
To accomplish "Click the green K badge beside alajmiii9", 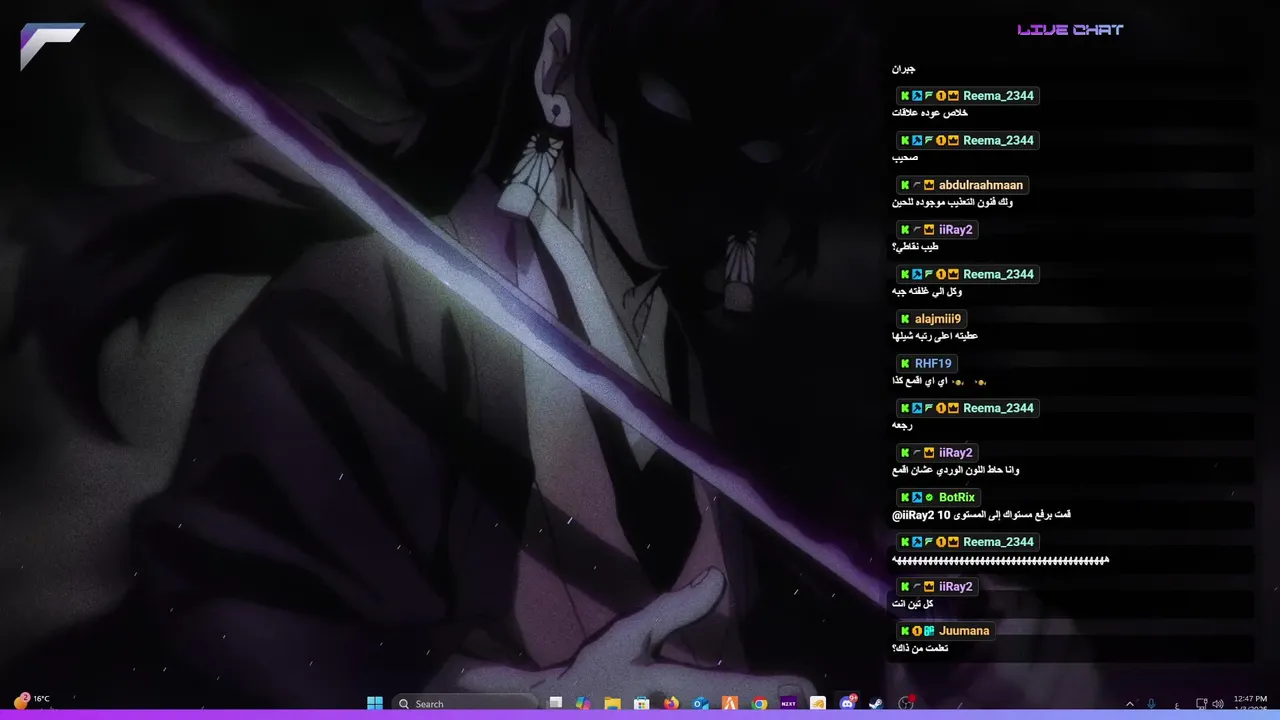I will click(x=905, y=319).
